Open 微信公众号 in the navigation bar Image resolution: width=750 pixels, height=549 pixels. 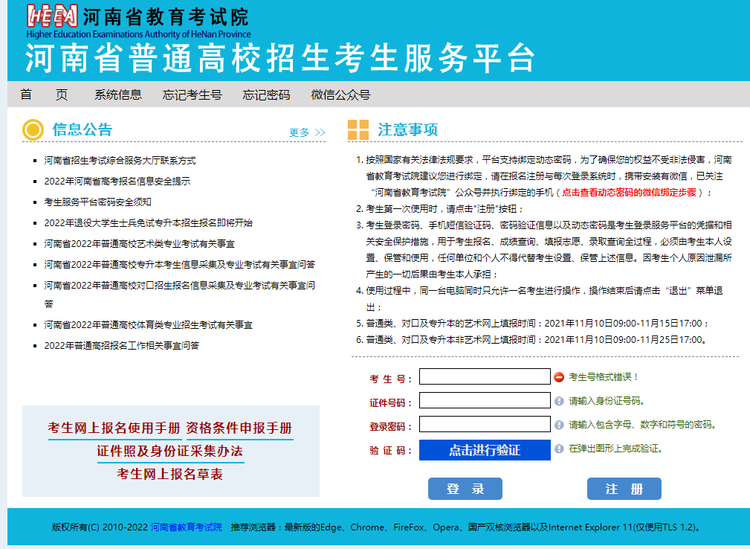click(341, 95)
